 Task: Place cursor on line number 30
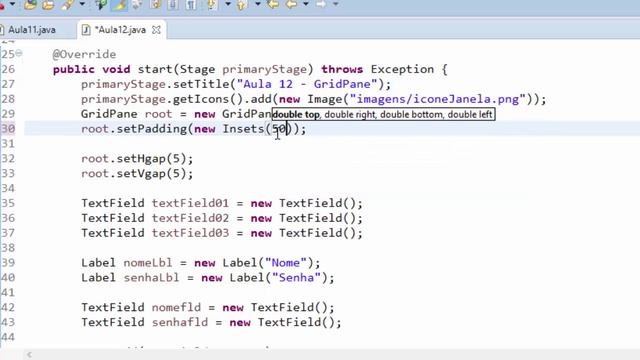(8, 129)
